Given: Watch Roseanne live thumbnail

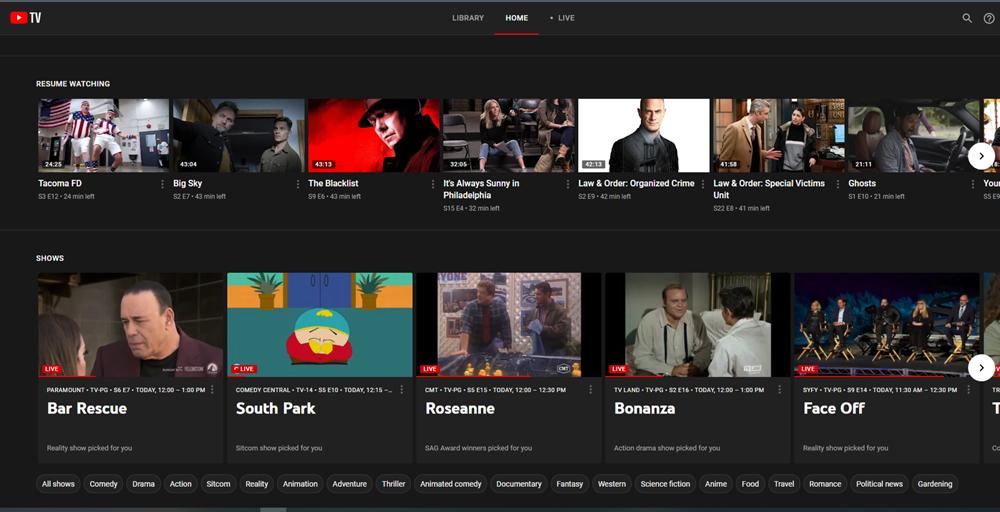Looking at the screenshot, I should point(509,325).
